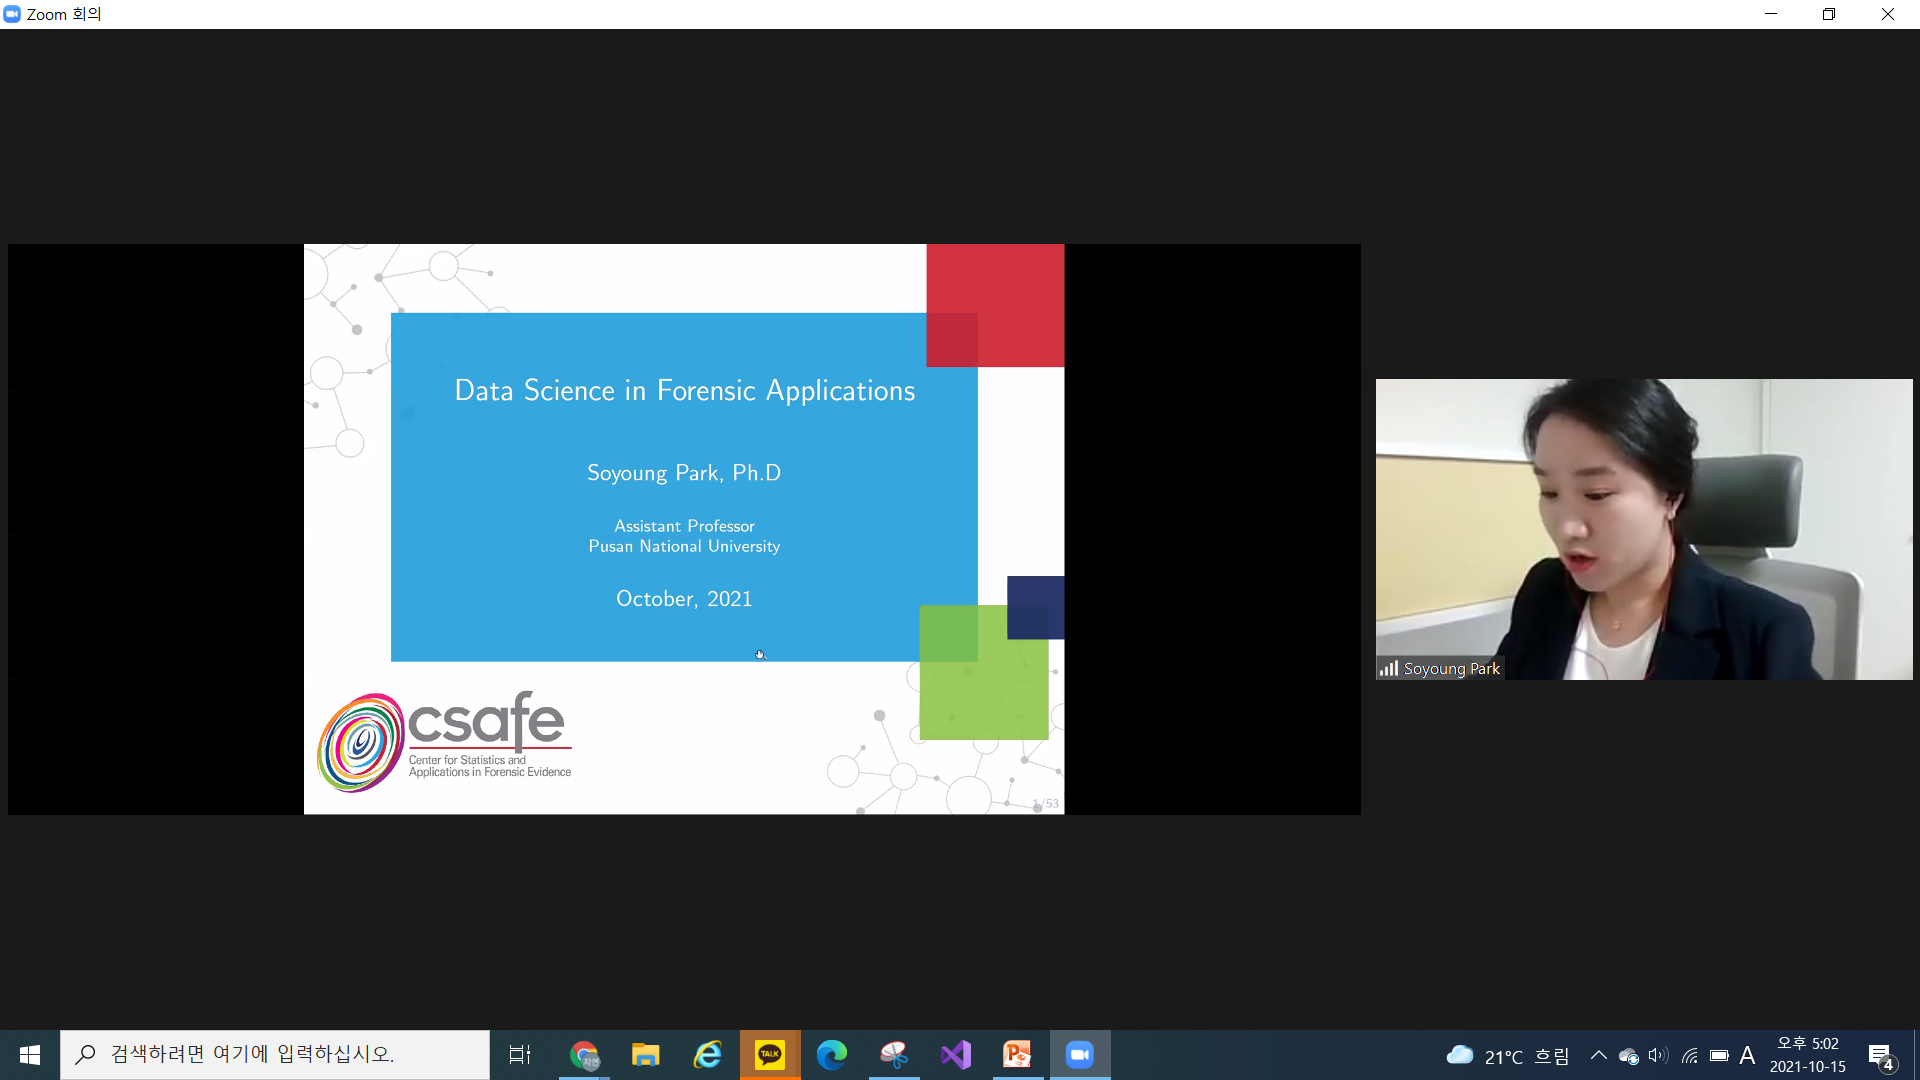Click the shared slide title area
Viewport: 1920px width, 1080px height.
pyautogui.click(x=684, y=390)
